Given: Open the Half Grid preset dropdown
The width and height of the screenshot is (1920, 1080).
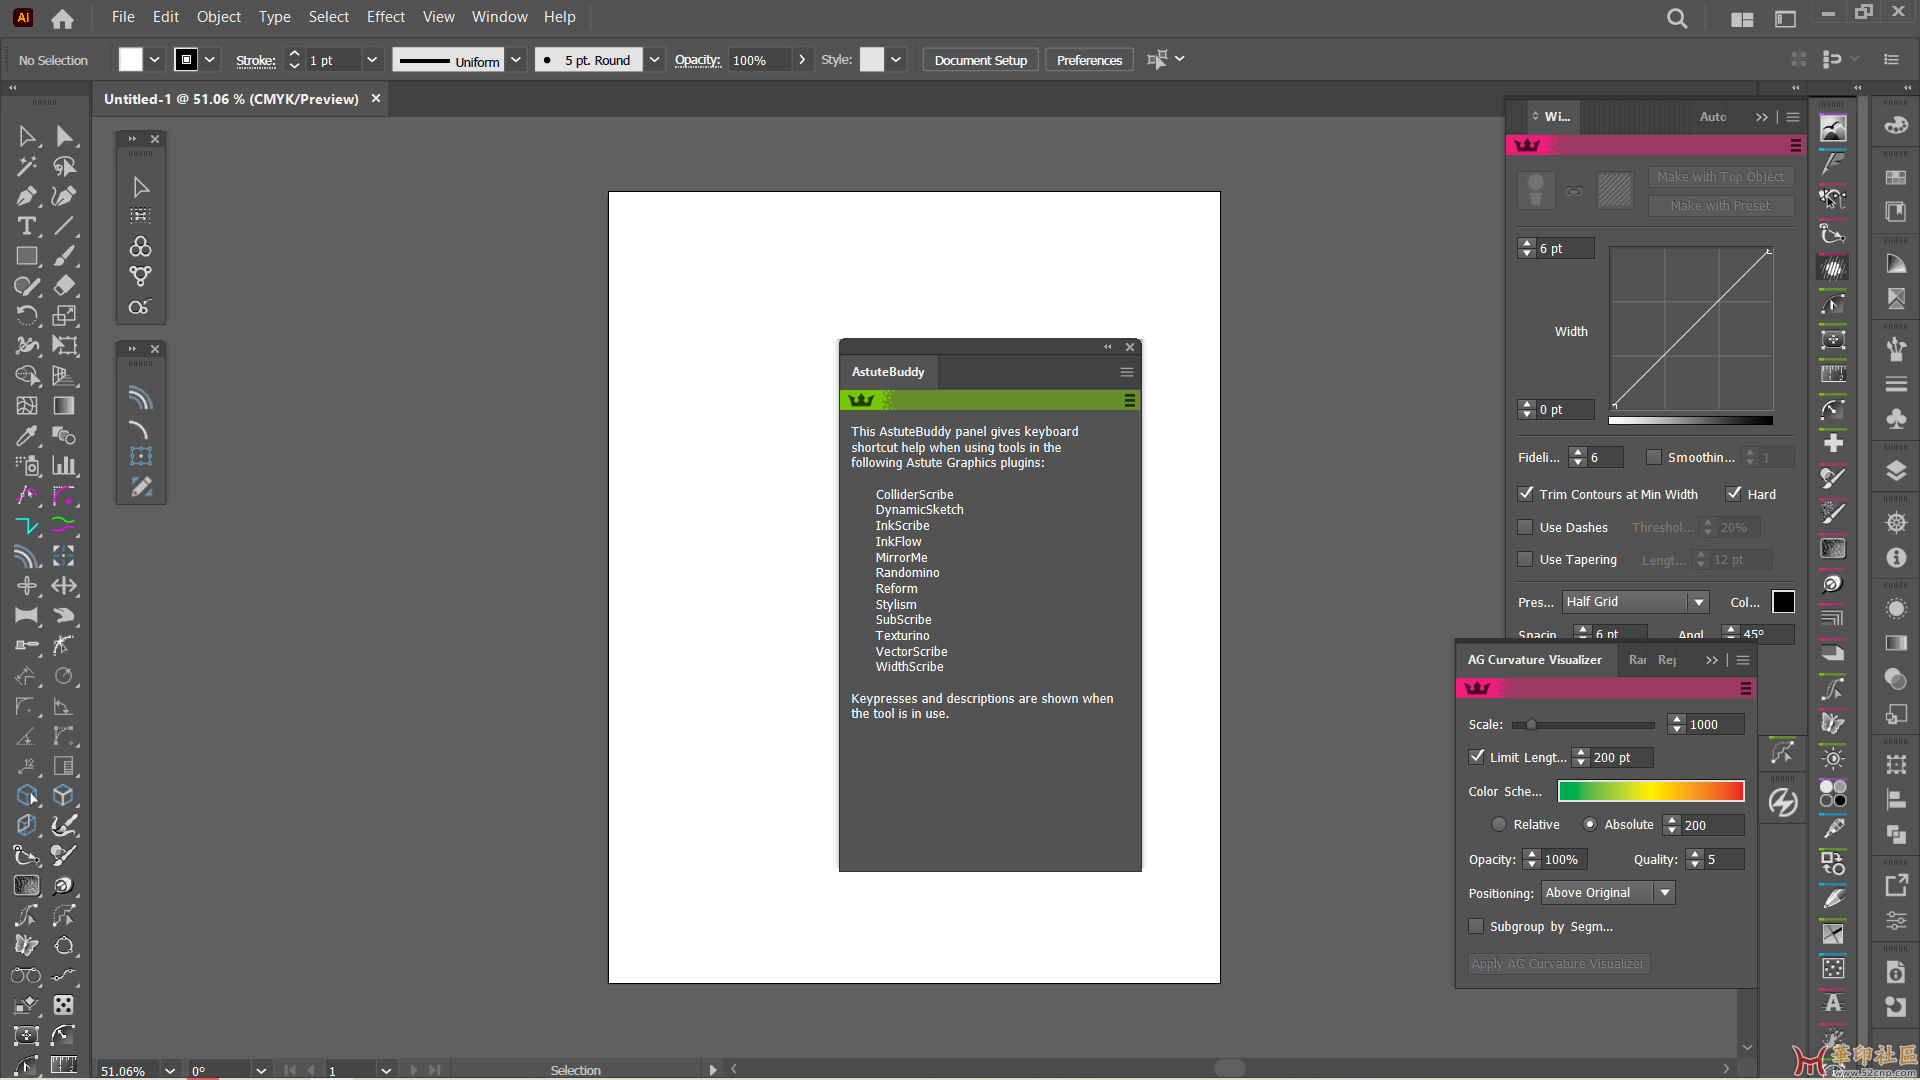Looking at the screenshot, I should point(1698,602).
